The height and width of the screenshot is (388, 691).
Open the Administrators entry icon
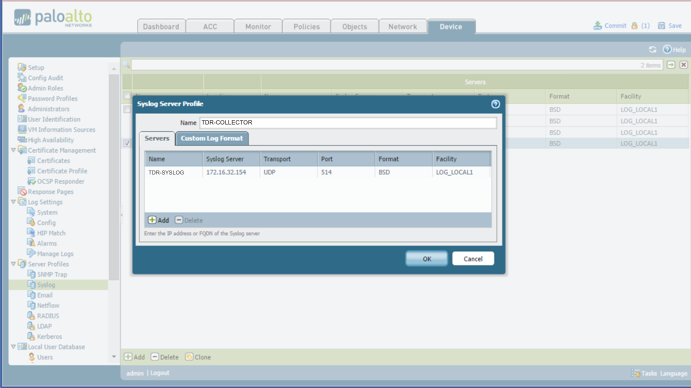pos(22,108)
